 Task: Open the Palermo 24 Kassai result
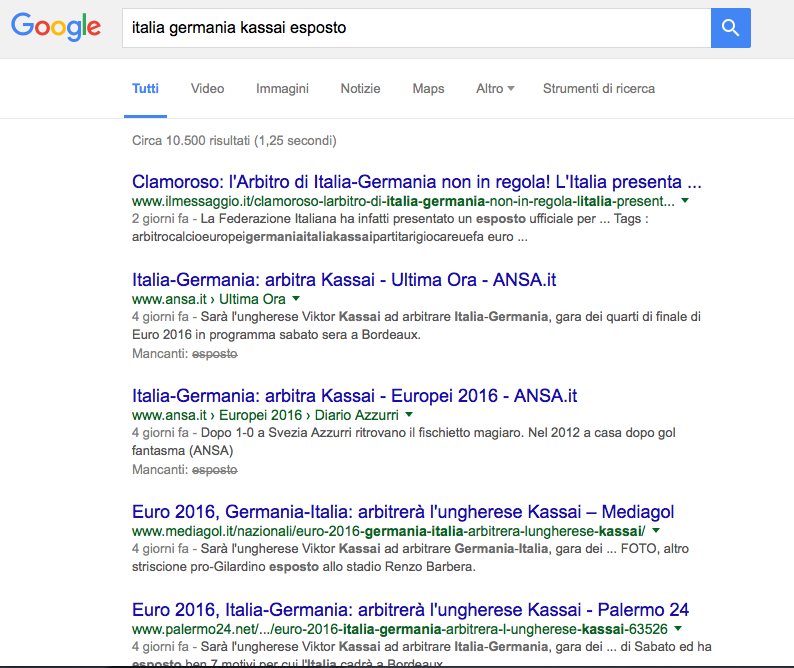tap(410, 609)
